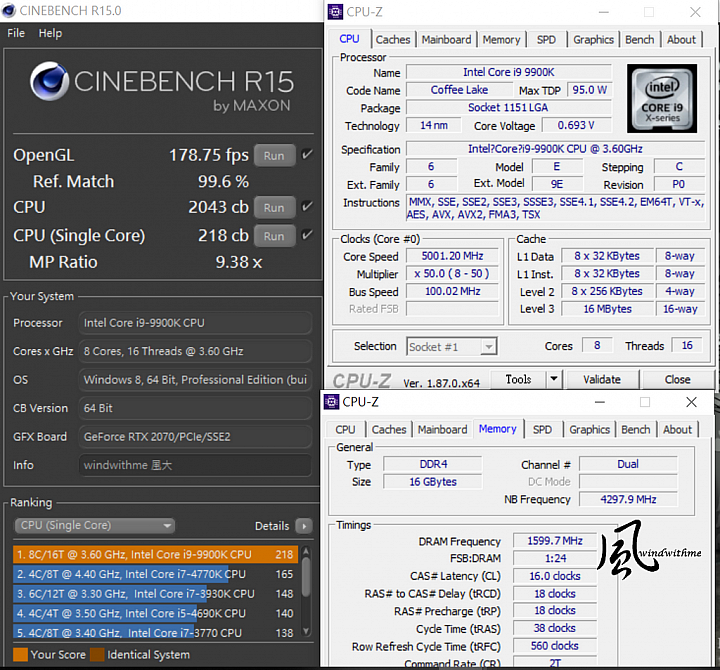Click the Multiplier value x 50.0

tap(452, 274)
